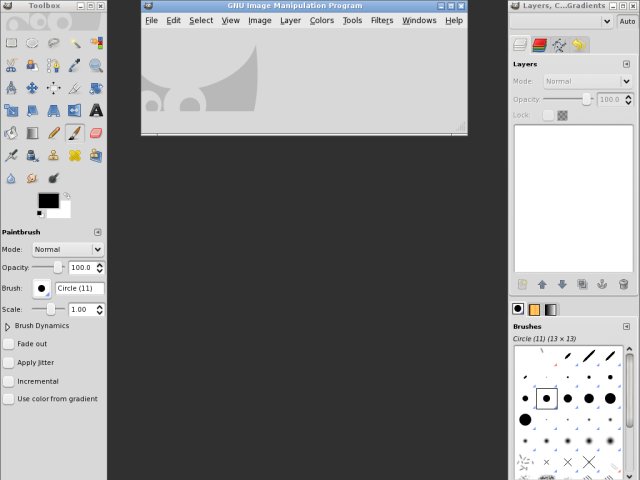Screen dimensions: 640x480
Task: Select the Zoom magnifier tool
Action: click(97, 65)
